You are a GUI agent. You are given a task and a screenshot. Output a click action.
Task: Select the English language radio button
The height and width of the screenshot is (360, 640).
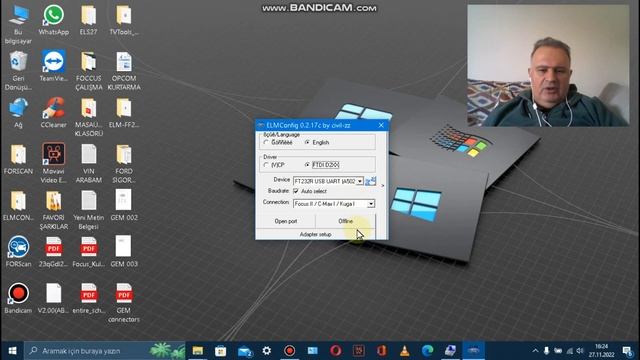point(307,142)
